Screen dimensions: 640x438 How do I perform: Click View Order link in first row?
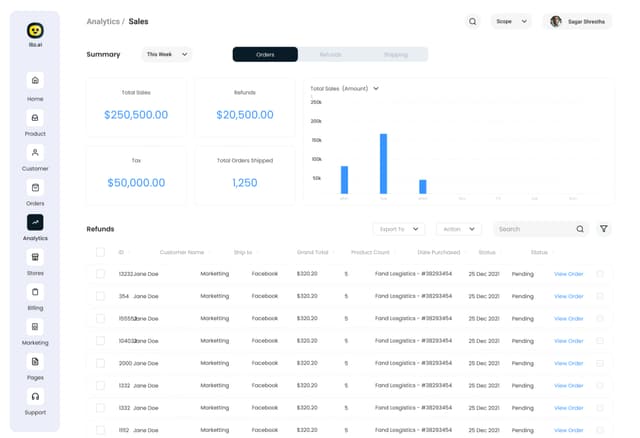pyautogui.click(x=568, y=273)
